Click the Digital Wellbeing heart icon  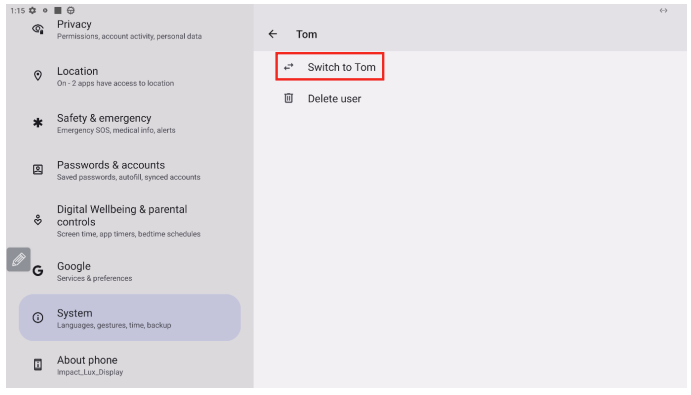point(38,220)
